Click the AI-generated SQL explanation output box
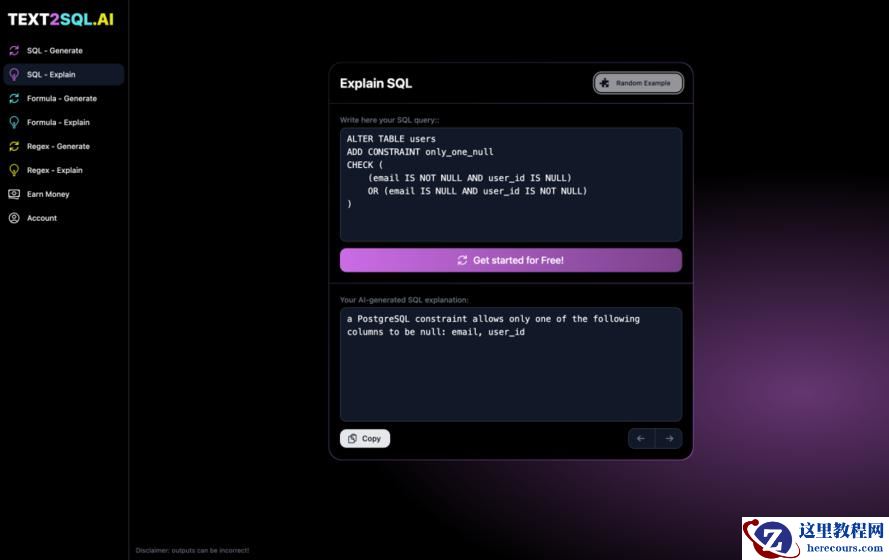 coord(511,364)
